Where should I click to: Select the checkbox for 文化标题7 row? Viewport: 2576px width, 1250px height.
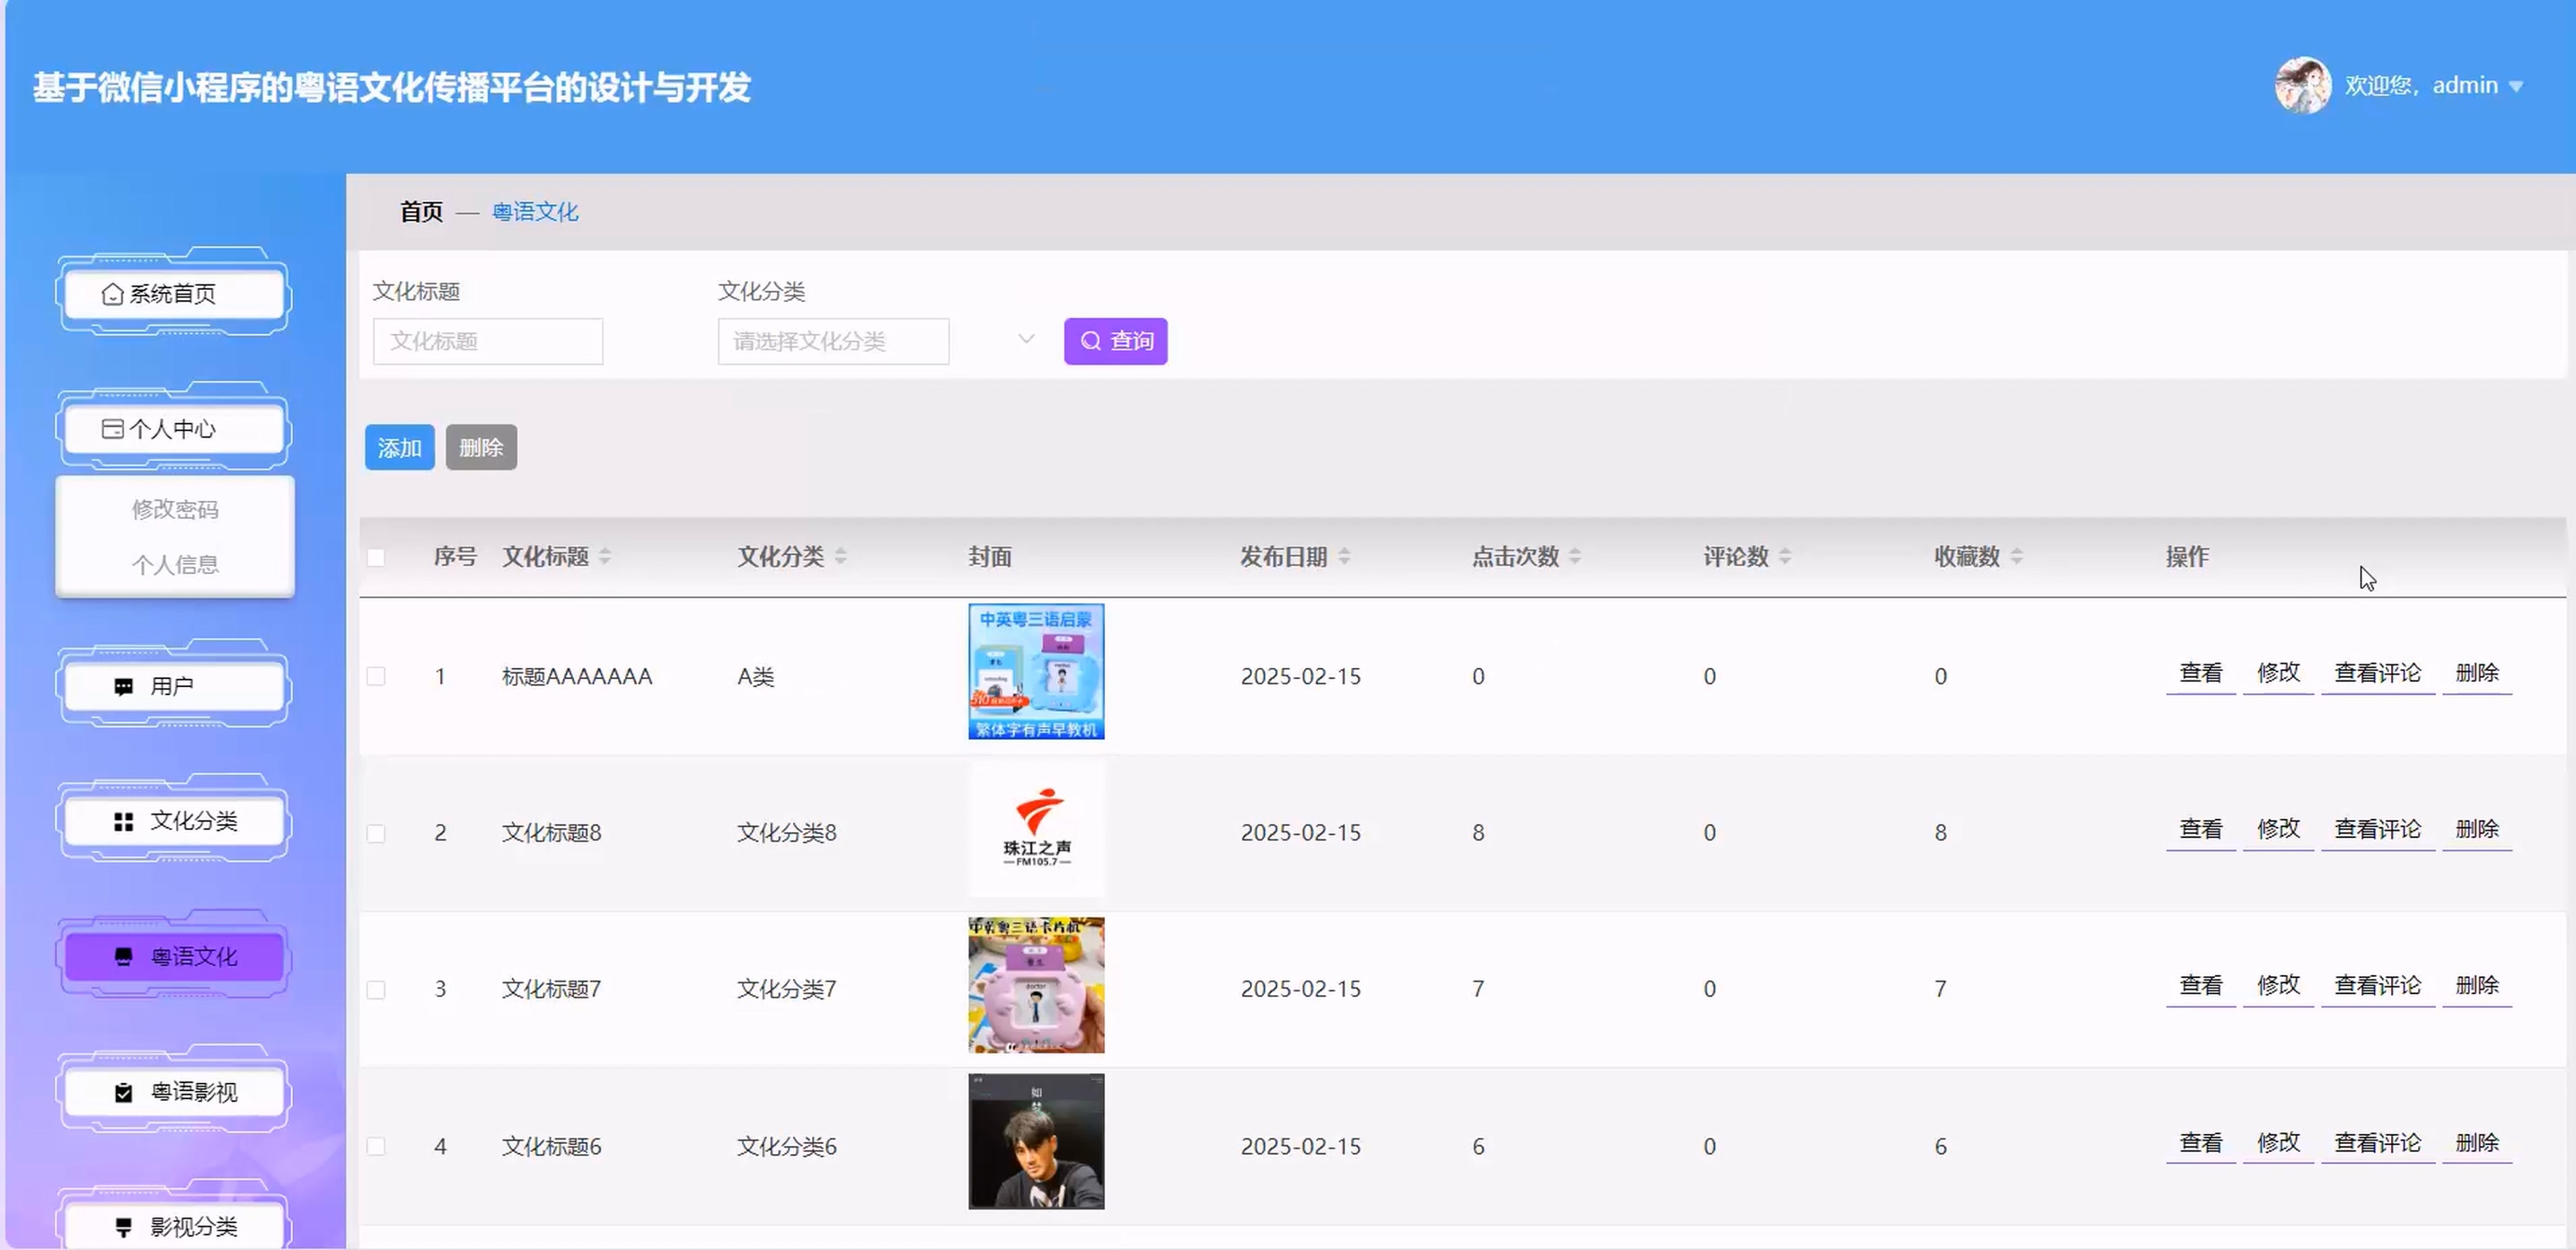click(376, 990)
